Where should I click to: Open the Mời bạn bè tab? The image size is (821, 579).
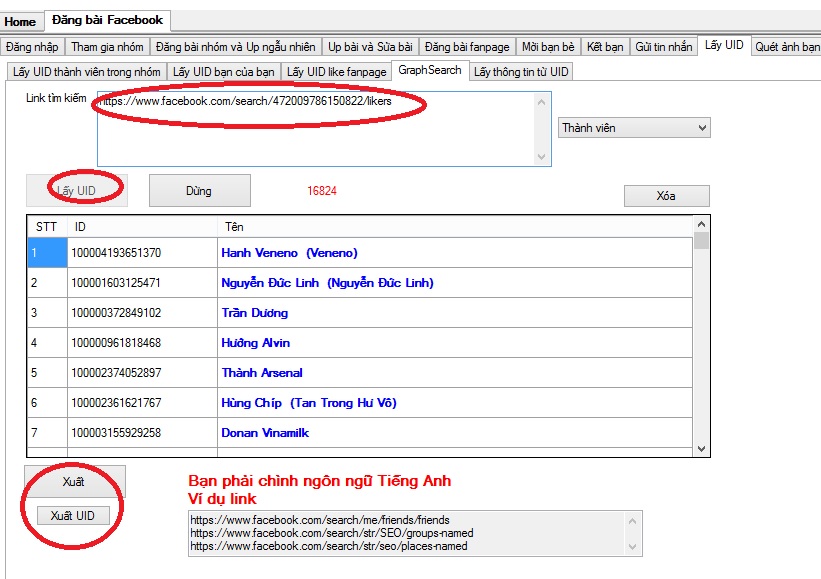coord(548,47)
